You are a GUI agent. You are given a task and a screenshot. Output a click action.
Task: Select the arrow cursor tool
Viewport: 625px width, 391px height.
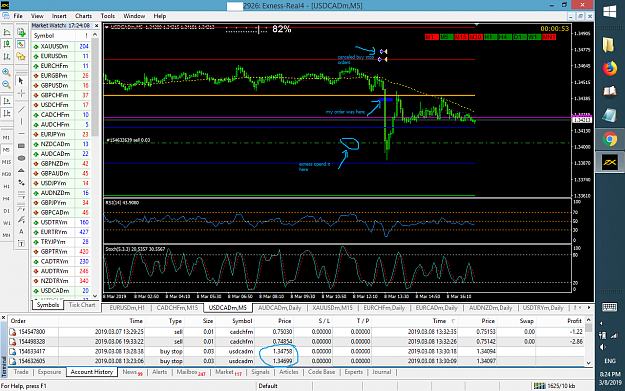(21, 81)
